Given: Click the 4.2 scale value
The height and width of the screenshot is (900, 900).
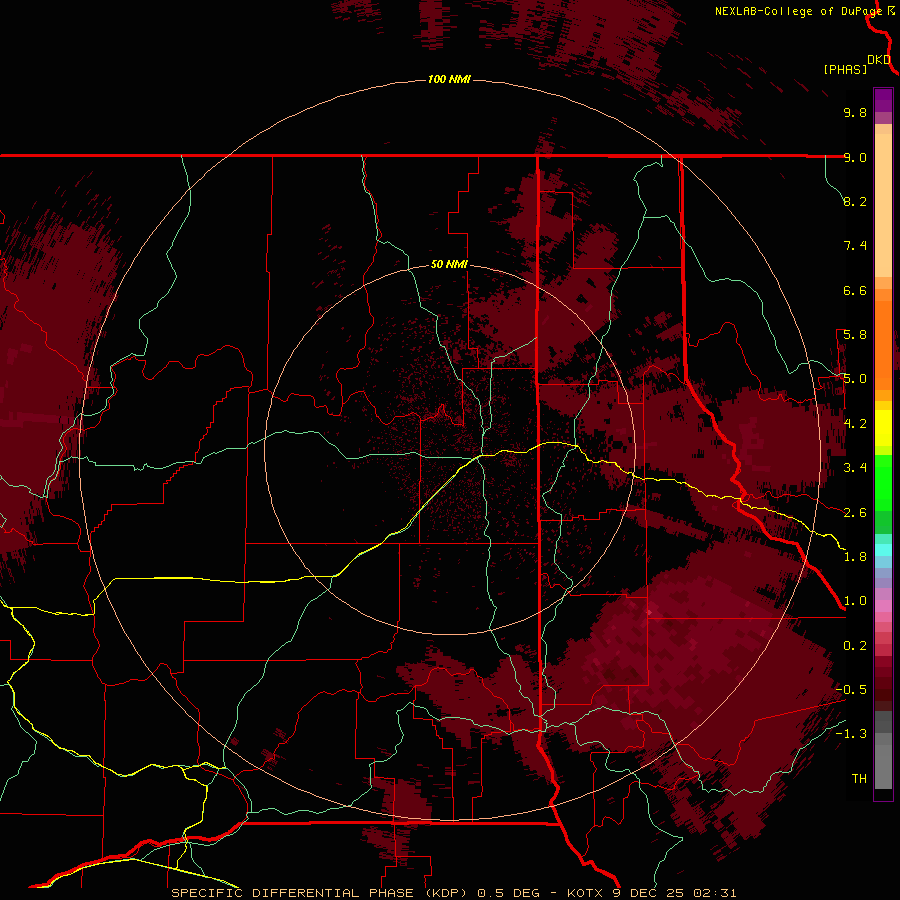Looking at the screenshot, I should (x=855, y=424).
